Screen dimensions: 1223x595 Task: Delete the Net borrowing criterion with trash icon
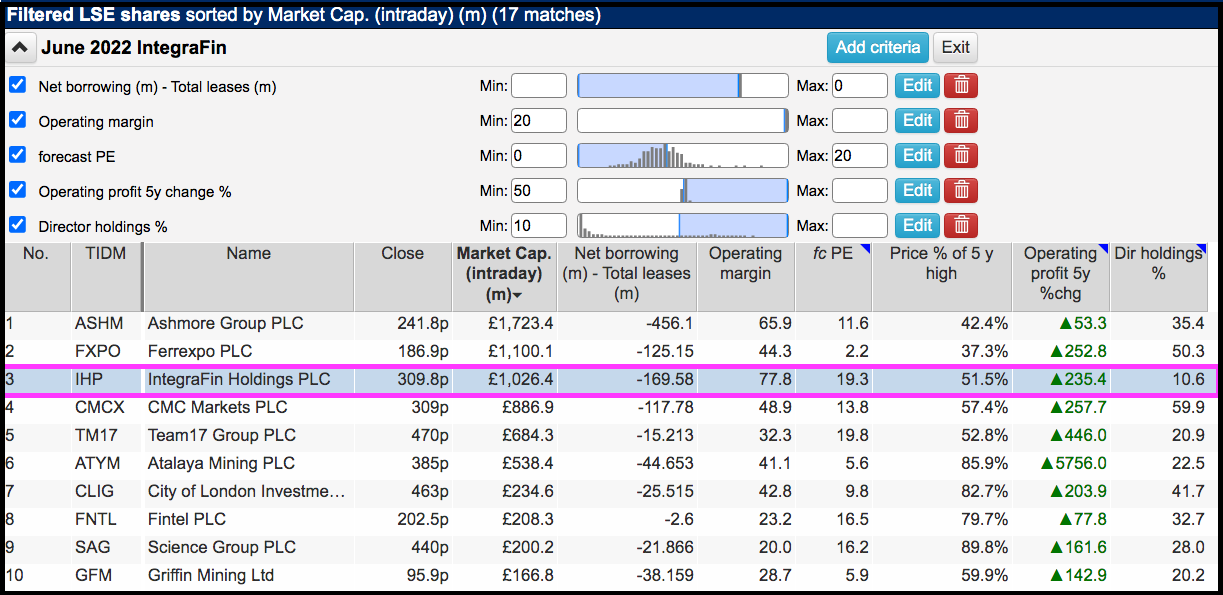tap(961, 85)
